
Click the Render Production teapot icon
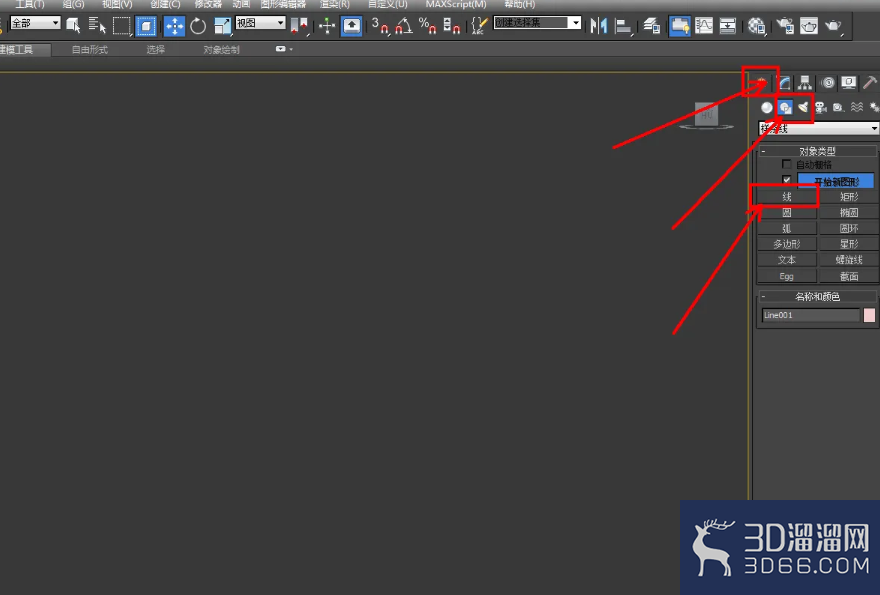point(834,26)
